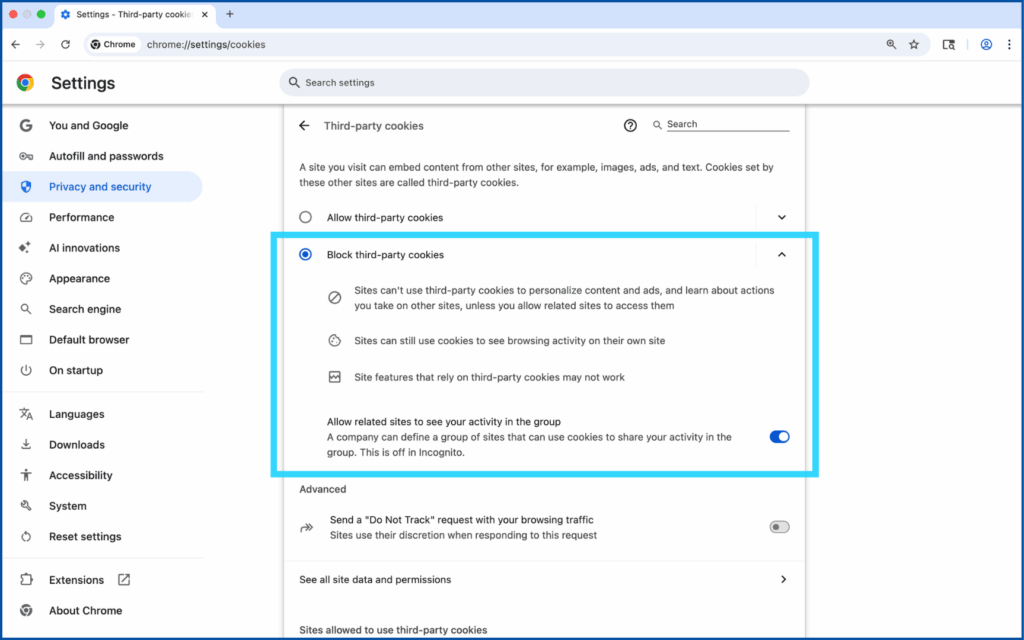Click the external link icon beside Extensions
Viewport: 1024px width, 640px height.
pyautogui.click(x=123, y=579)
